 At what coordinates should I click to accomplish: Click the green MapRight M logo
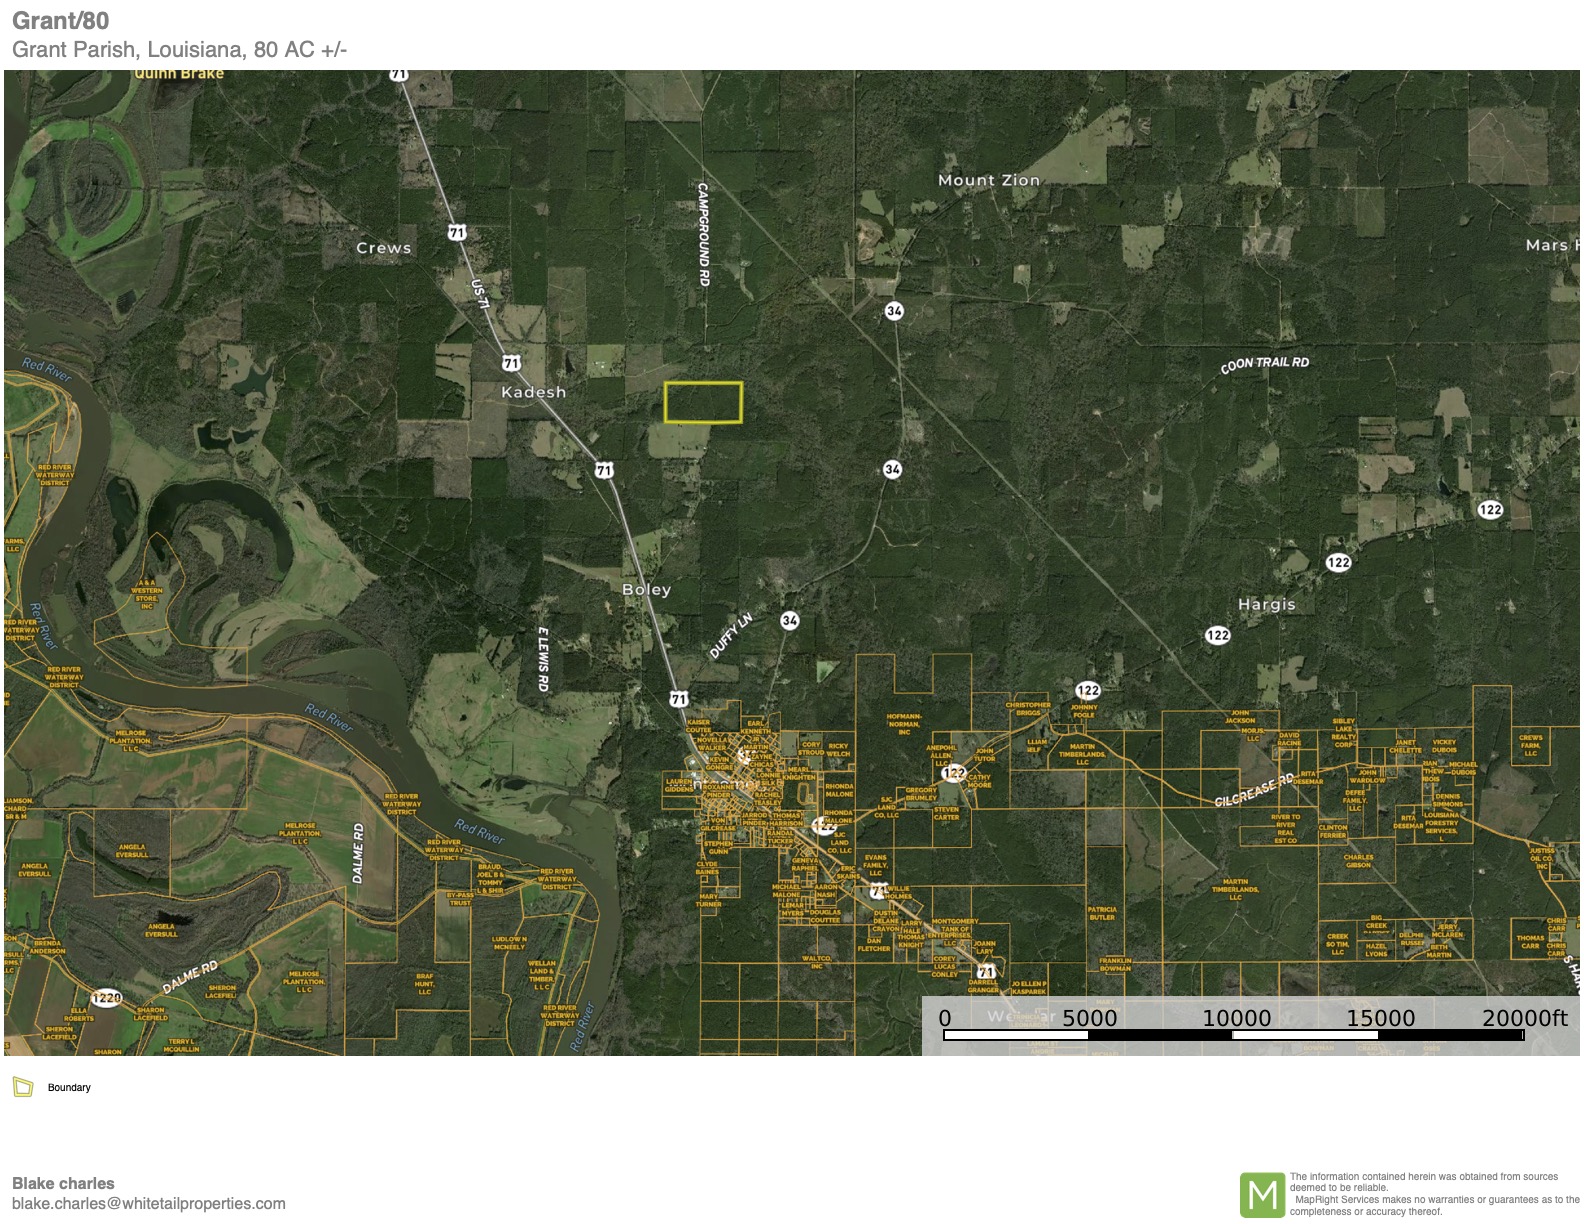click(x=1262, y=1195)
